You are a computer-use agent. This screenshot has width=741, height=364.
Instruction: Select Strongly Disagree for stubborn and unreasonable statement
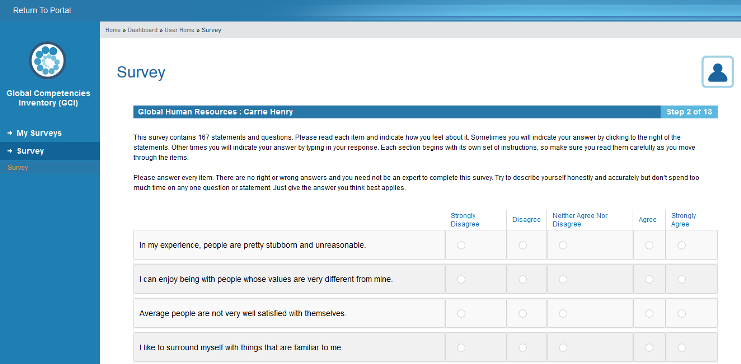tap(461, 245)
